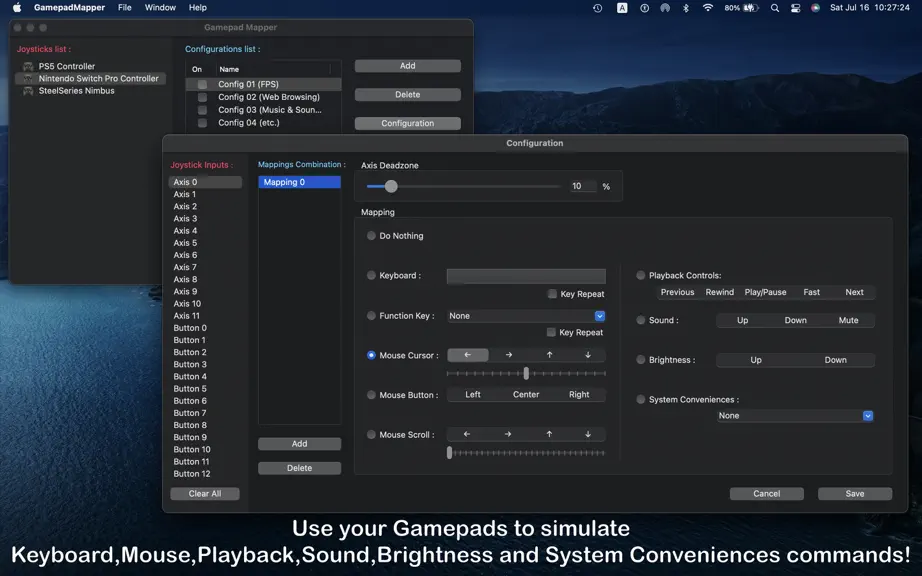Viewport: 922px width, 576px height.
Task: Click the Mouse Cursor speed slider
Action: 526,373
